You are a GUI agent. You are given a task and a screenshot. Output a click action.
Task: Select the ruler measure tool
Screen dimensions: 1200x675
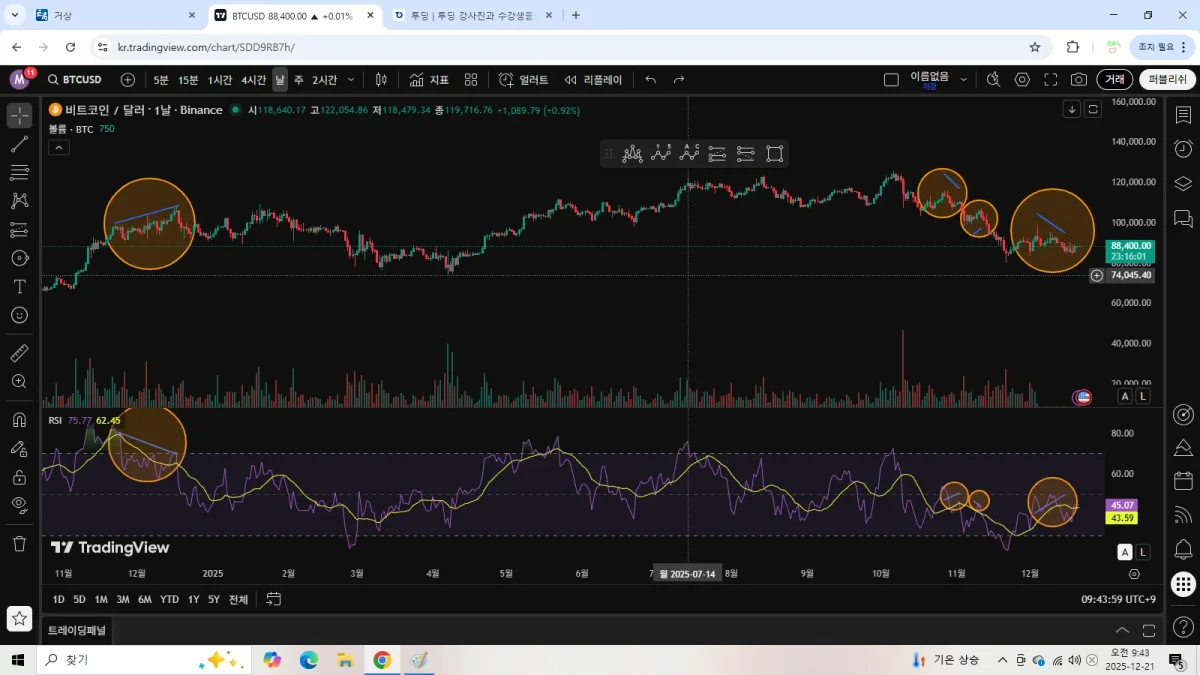pyautogui.click(x=19, y=353)
